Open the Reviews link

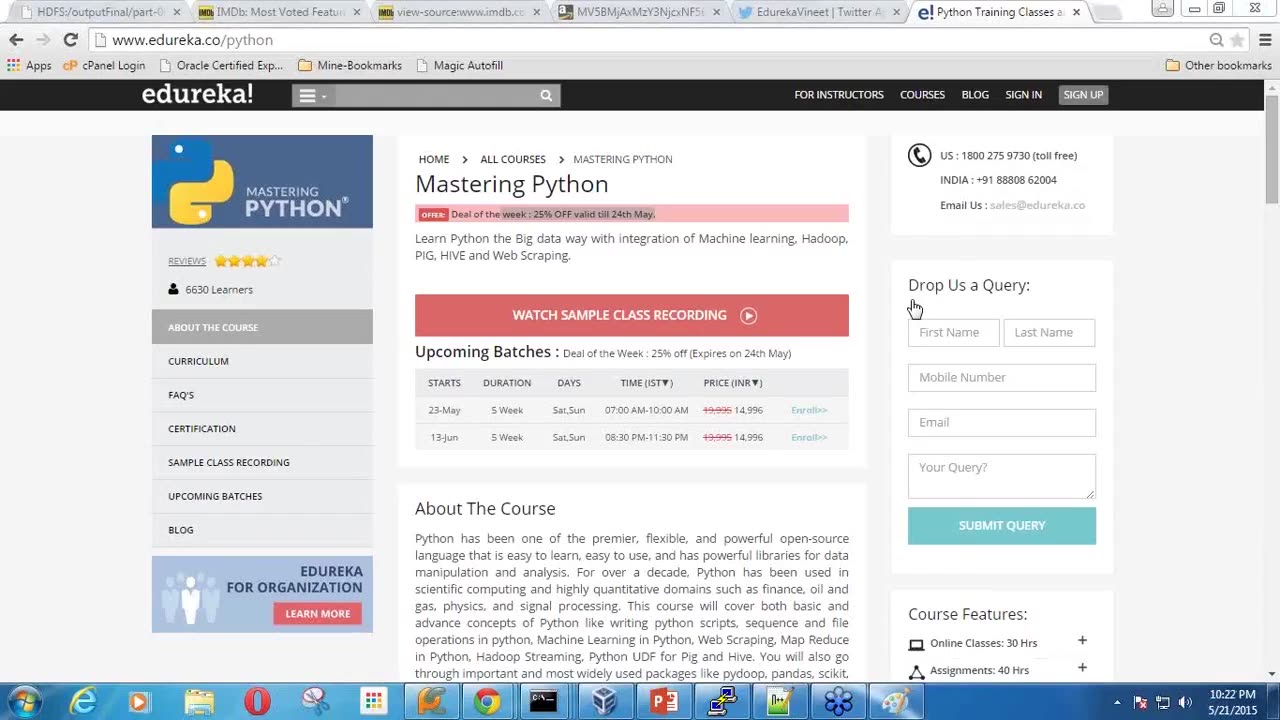coord(187,261)
